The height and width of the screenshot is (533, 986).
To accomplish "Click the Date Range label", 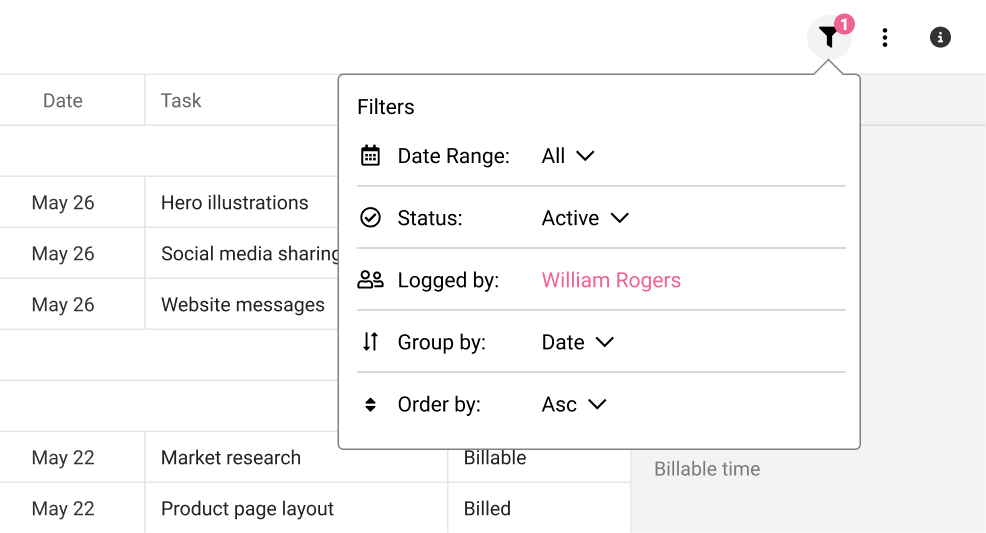I will coord(453,156).
